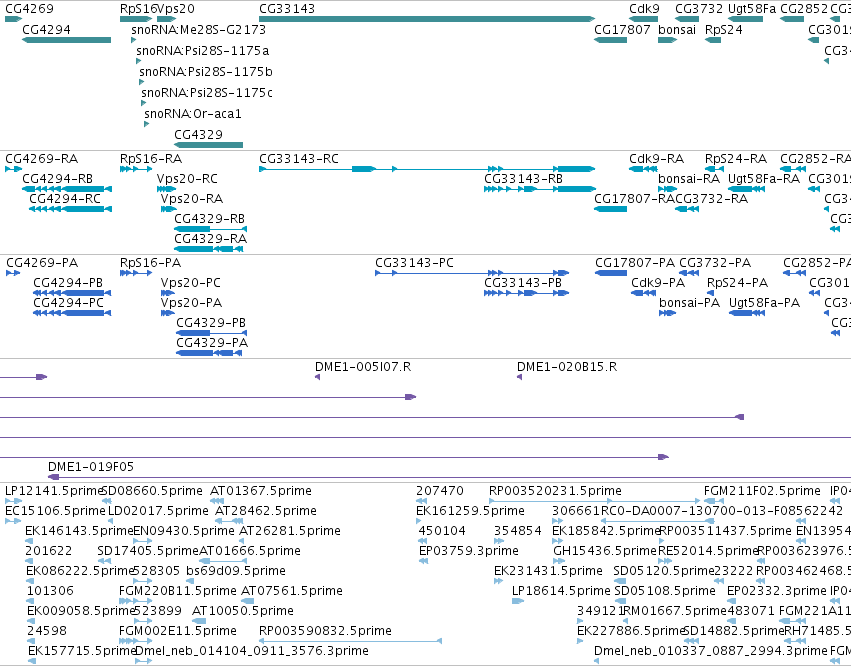Click the CG17807-PA protein label
This screenshot has height=666, width=851.
coord(635,263)
